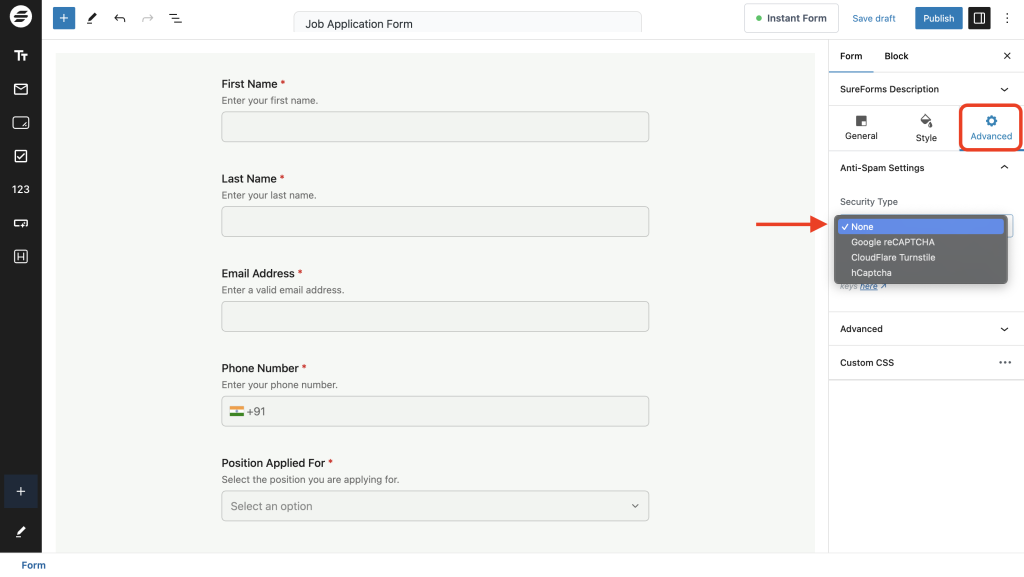The height and width of the screenshot is (577, 1024).
Task: Click the First Name input field
Action: click(x=435, y=127)
